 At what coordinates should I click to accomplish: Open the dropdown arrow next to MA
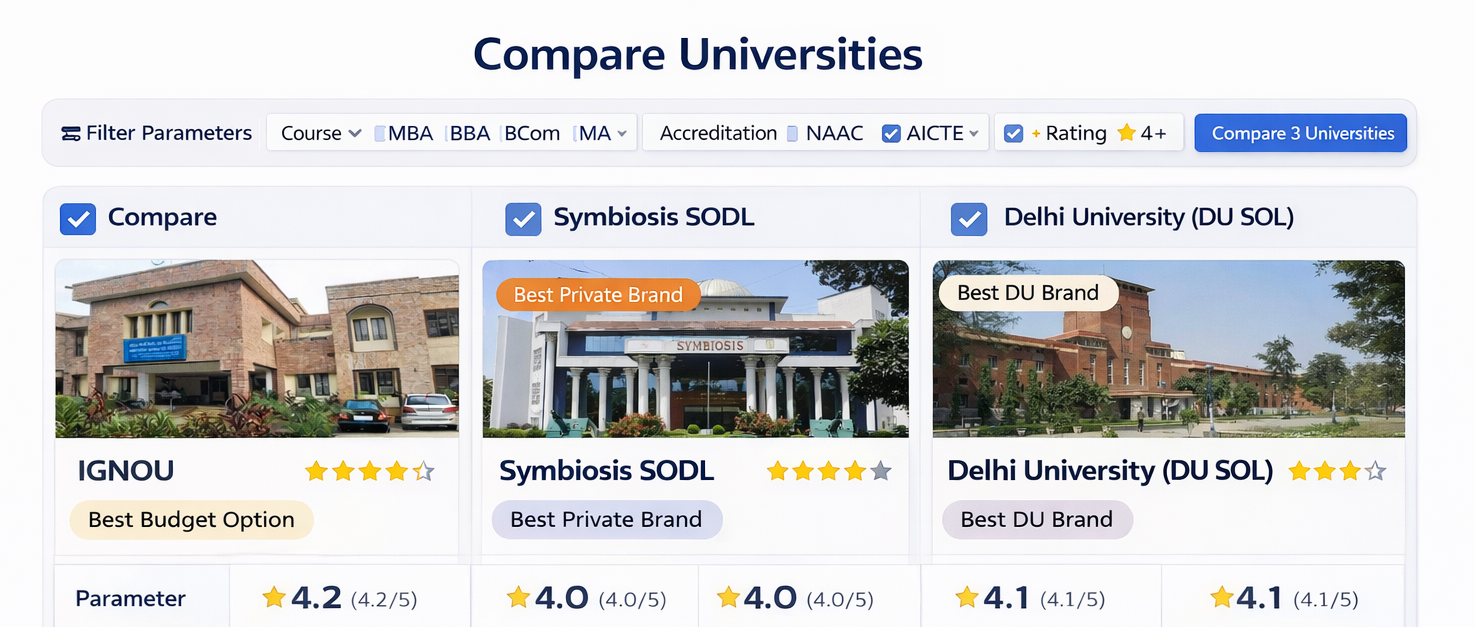(622, 133)
